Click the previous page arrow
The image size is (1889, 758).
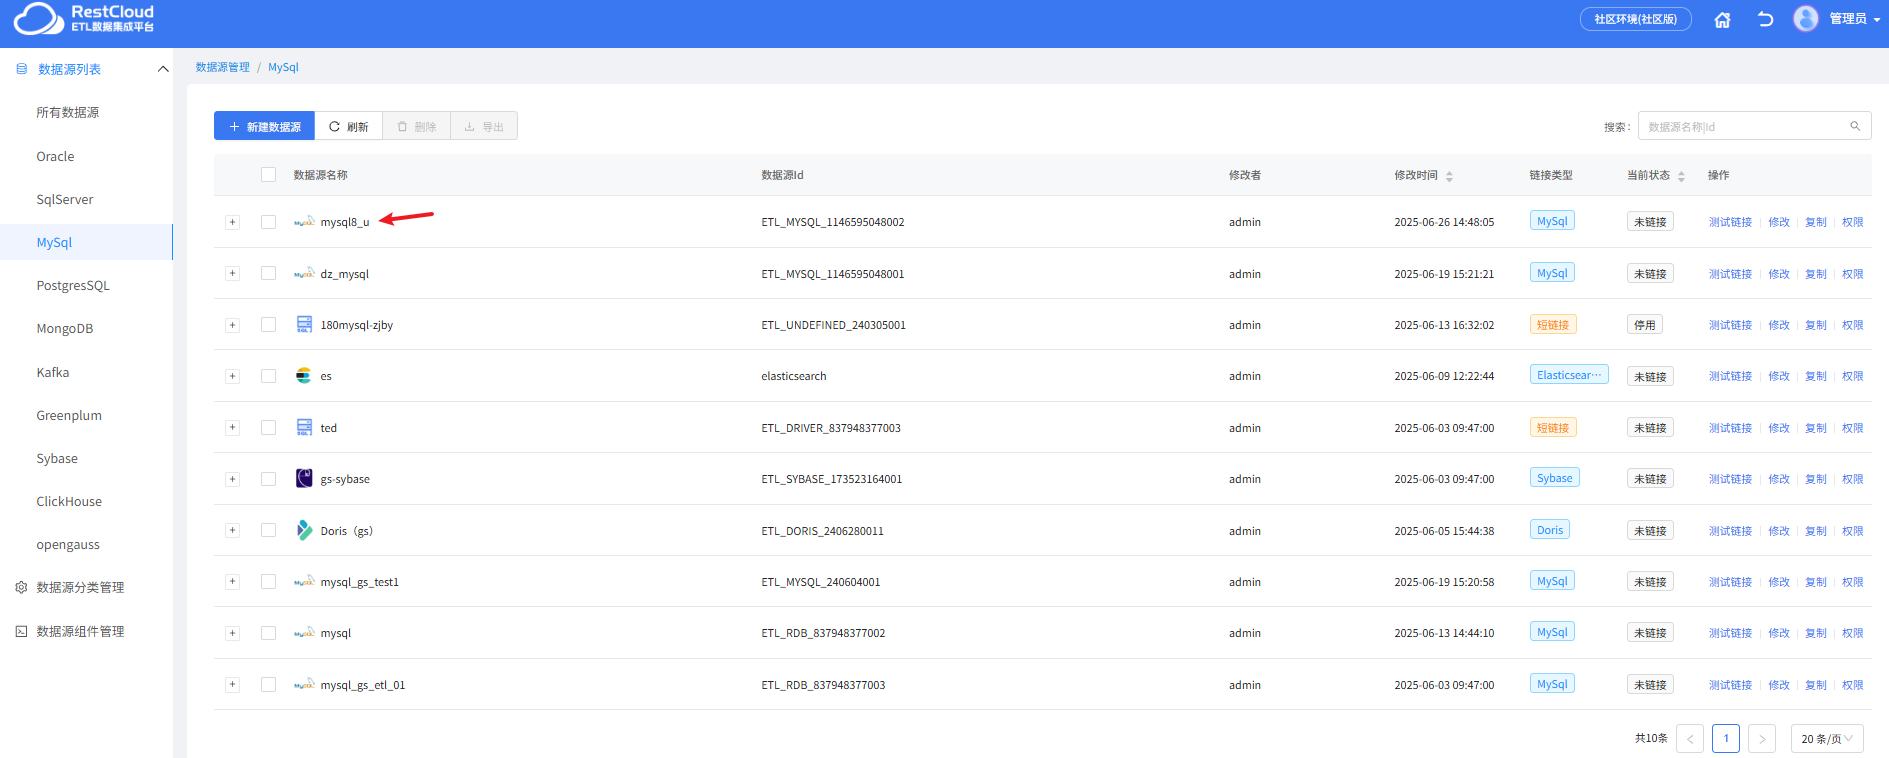[1690, 738]
